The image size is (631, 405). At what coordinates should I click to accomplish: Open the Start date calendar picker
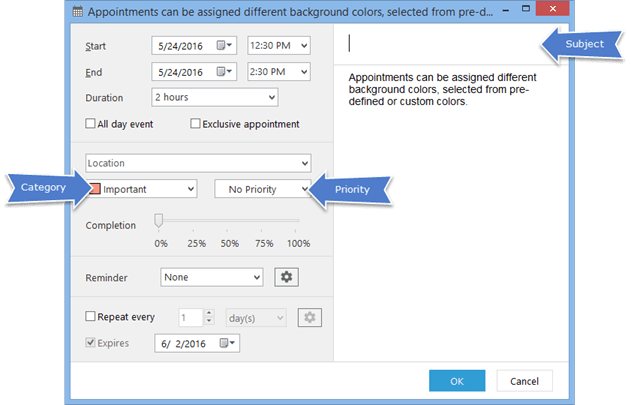(224, 45)
